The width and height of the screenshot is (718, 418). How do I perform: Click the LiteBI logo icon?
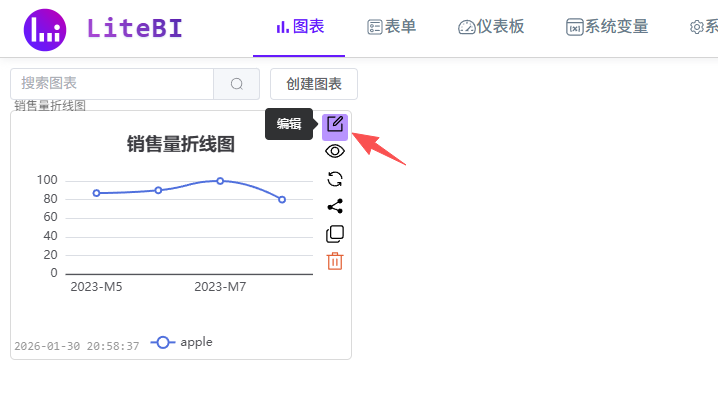(x=45, y=30)
